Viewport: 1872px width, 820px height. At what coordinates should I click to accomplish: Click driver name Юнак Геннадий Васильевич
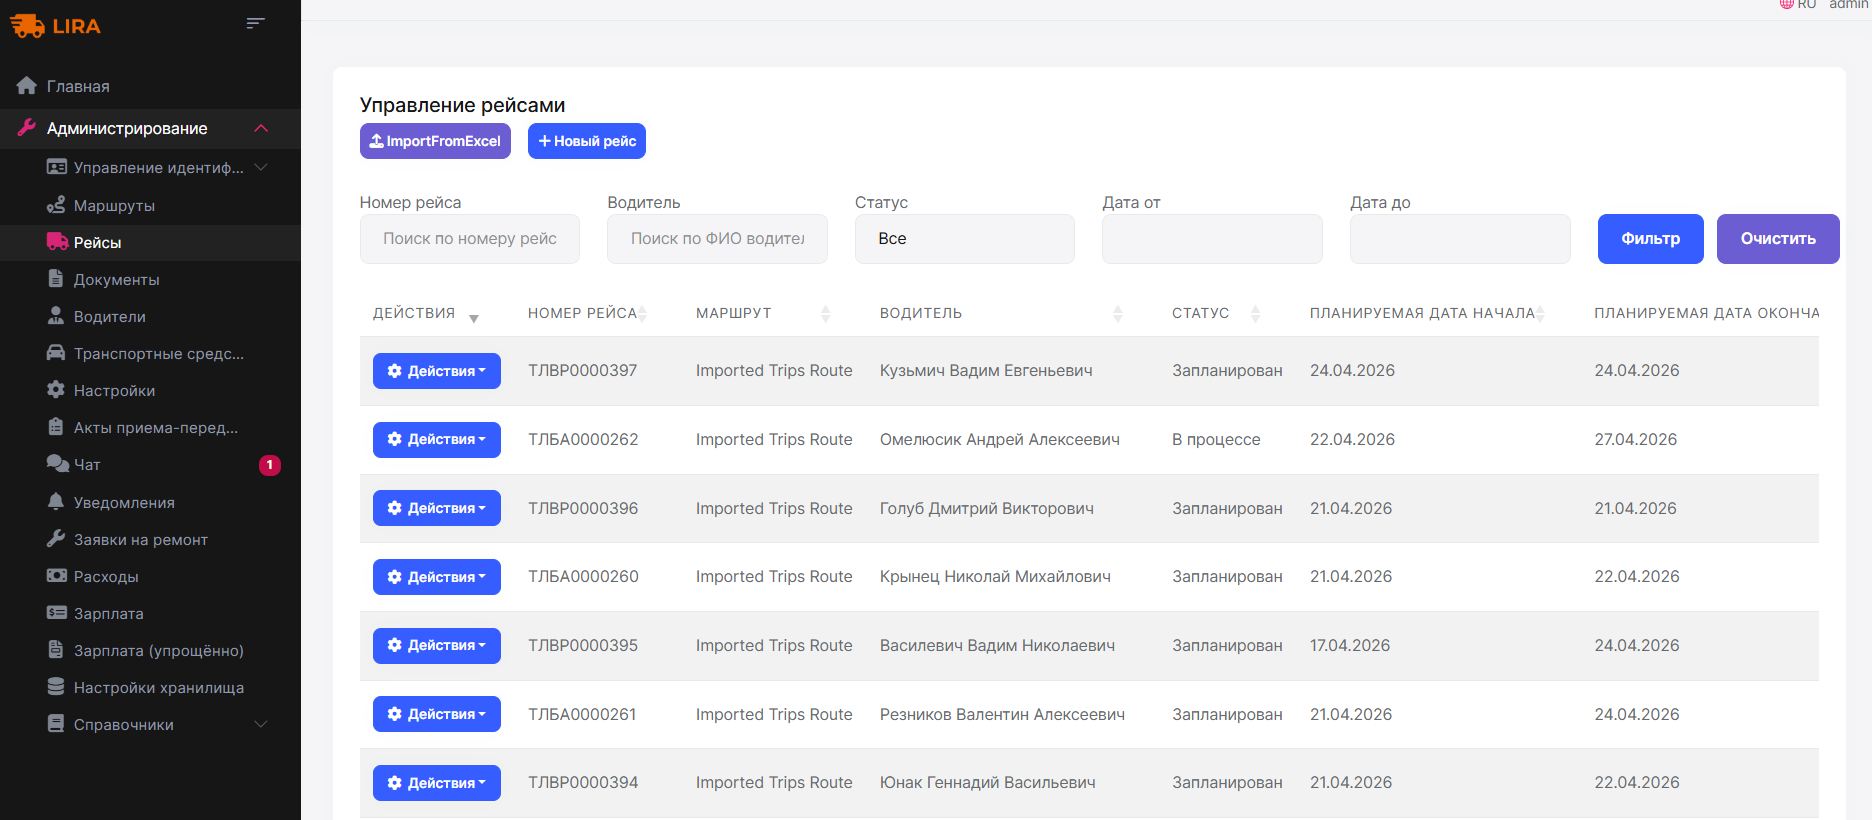pyautogui.click(x=988, y=783)
